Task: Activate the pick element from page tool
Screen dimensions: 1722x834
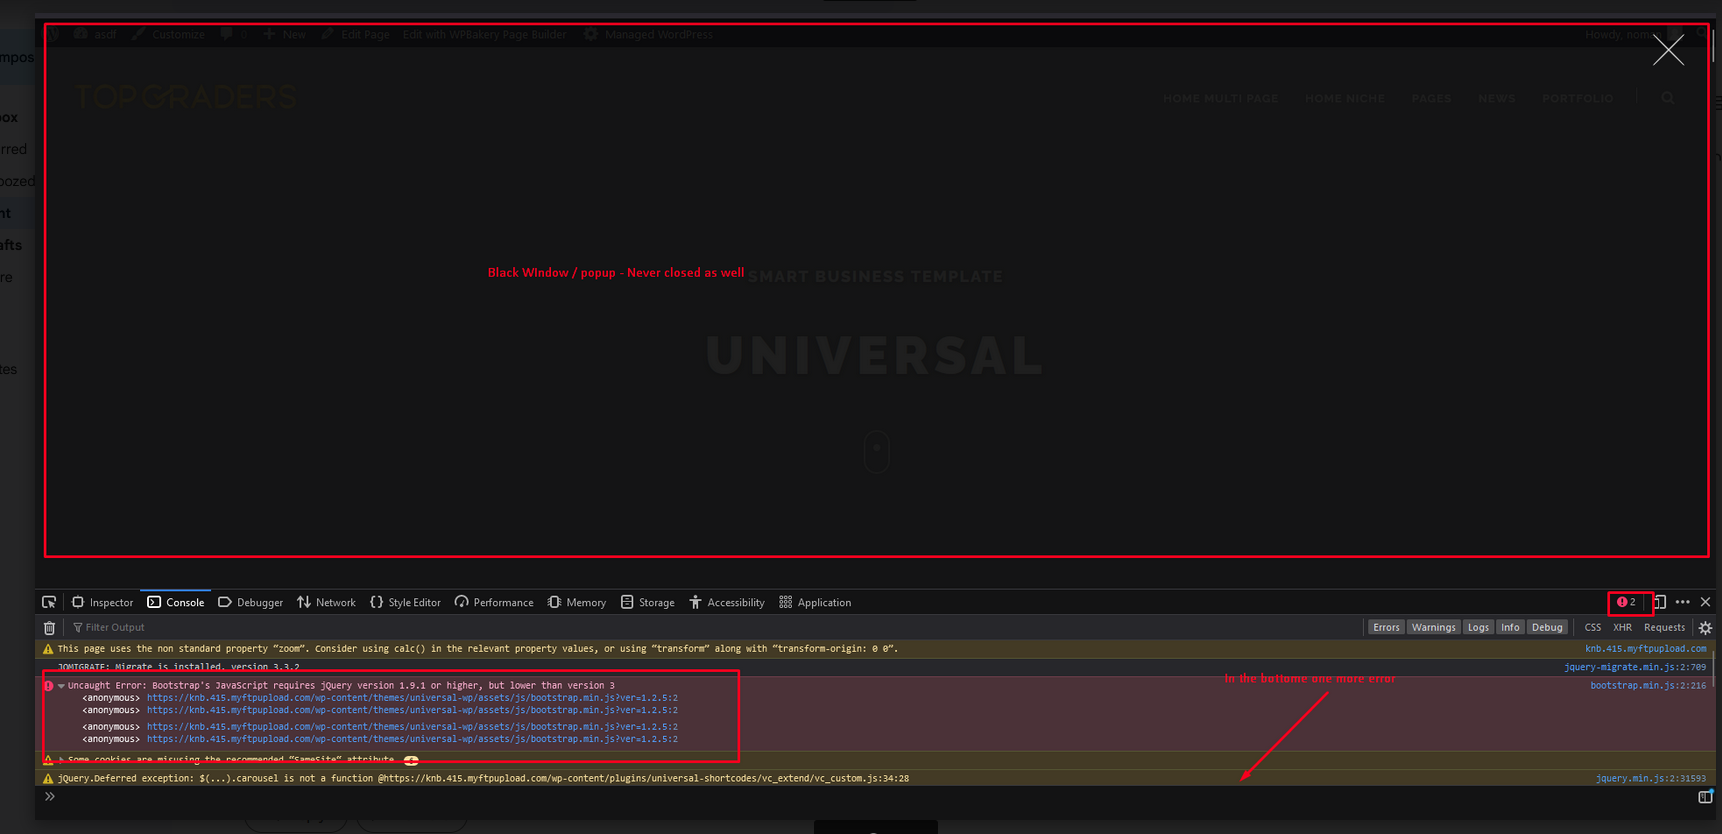Action: coord(49,602)
